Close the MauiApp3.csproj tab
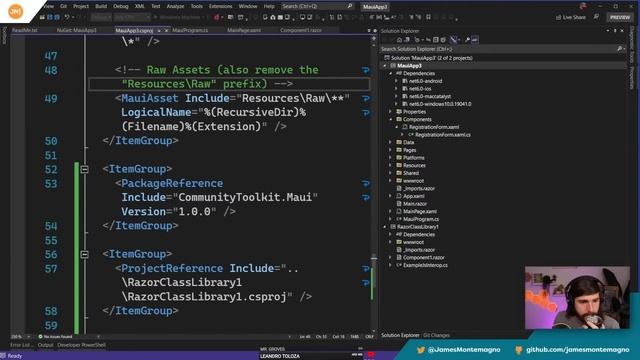The height and width of the screenshot is (360, 640). (166, 31)
